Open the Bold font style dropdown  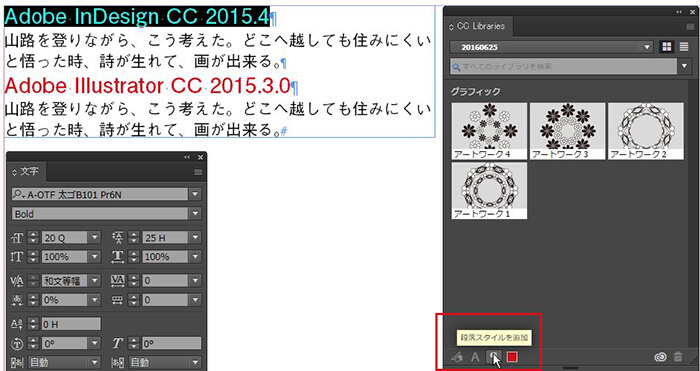pyautogui.click(x=195, y=214)
